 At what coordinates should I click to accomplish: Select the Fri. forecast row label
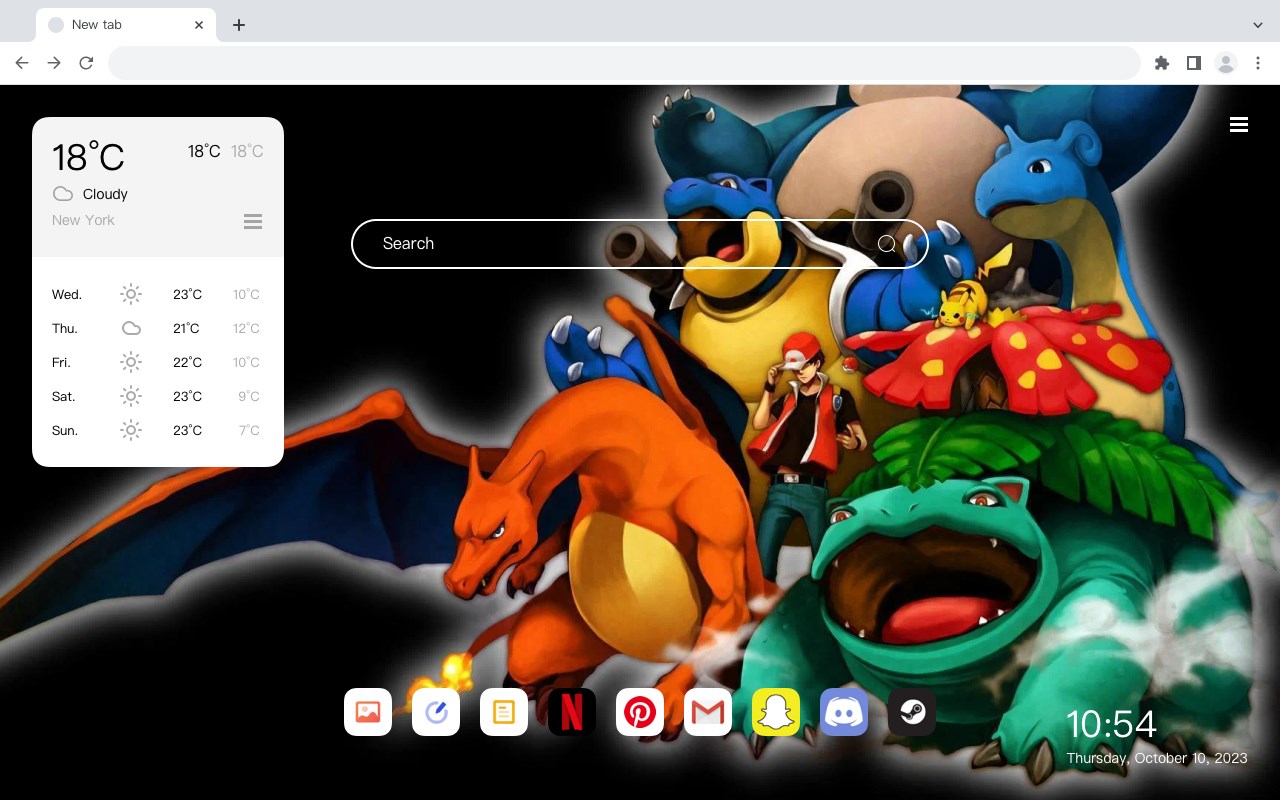coord(62,363)
